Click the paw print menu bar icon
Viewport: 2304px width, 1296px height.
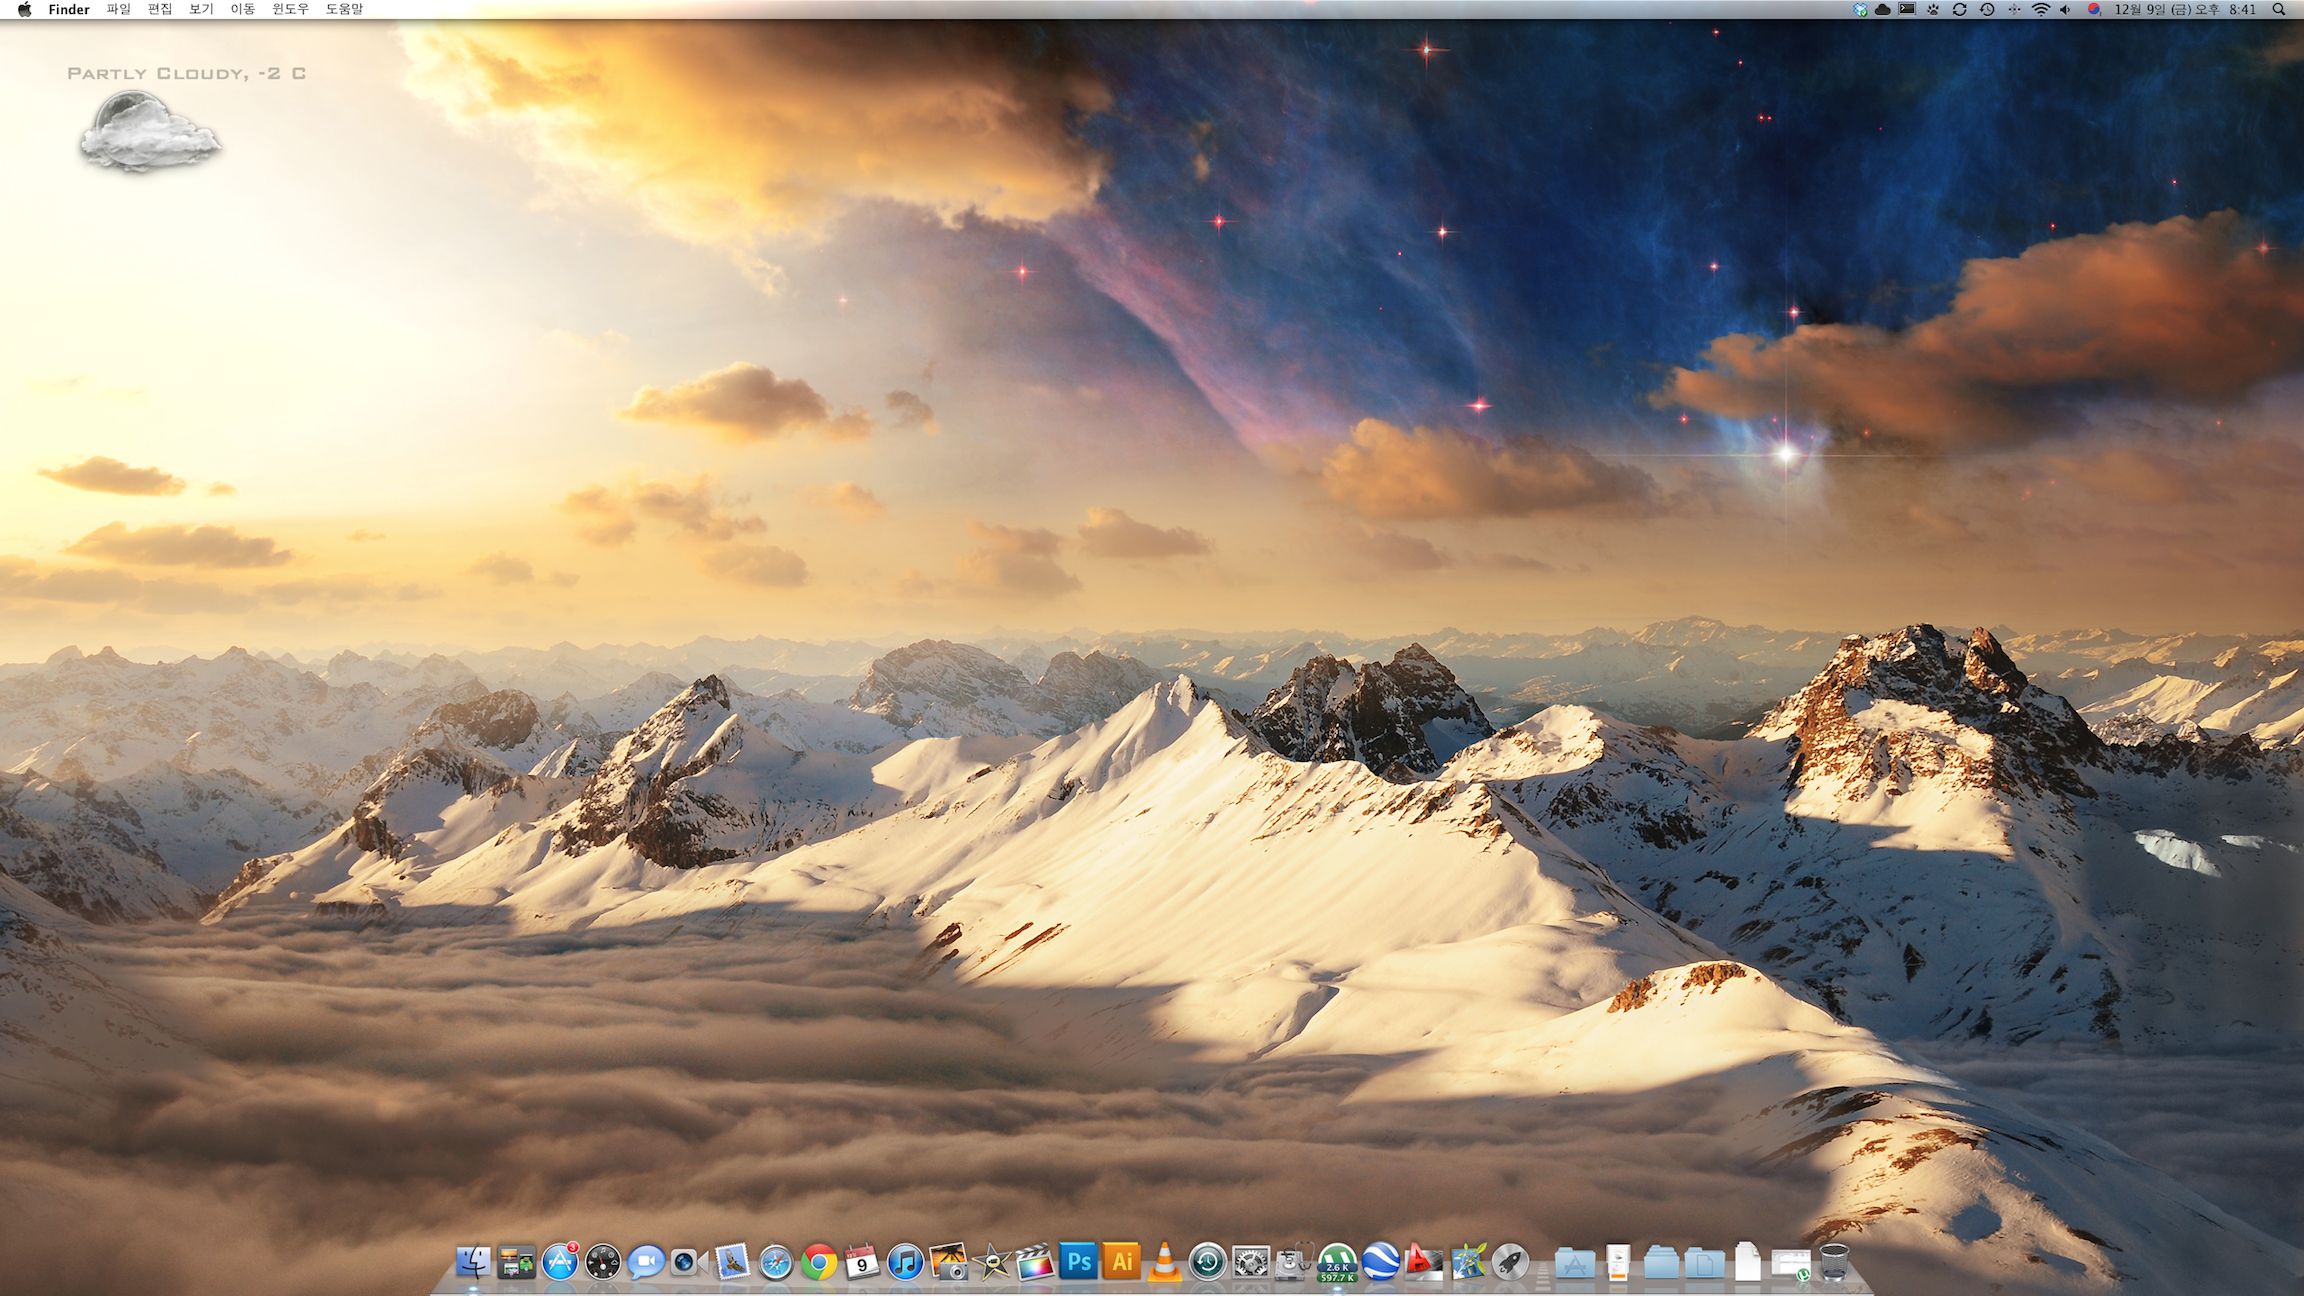click(1933, 9)
